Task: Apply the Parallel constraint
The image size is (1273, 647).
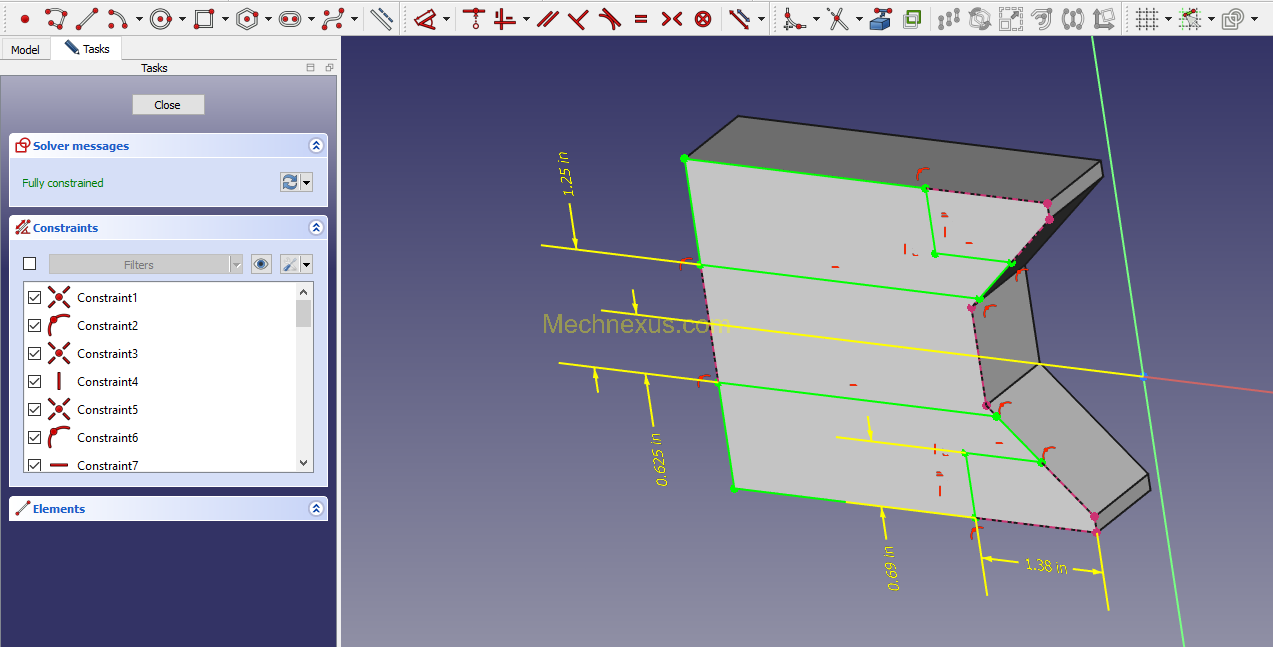Action: coord(546,18)
